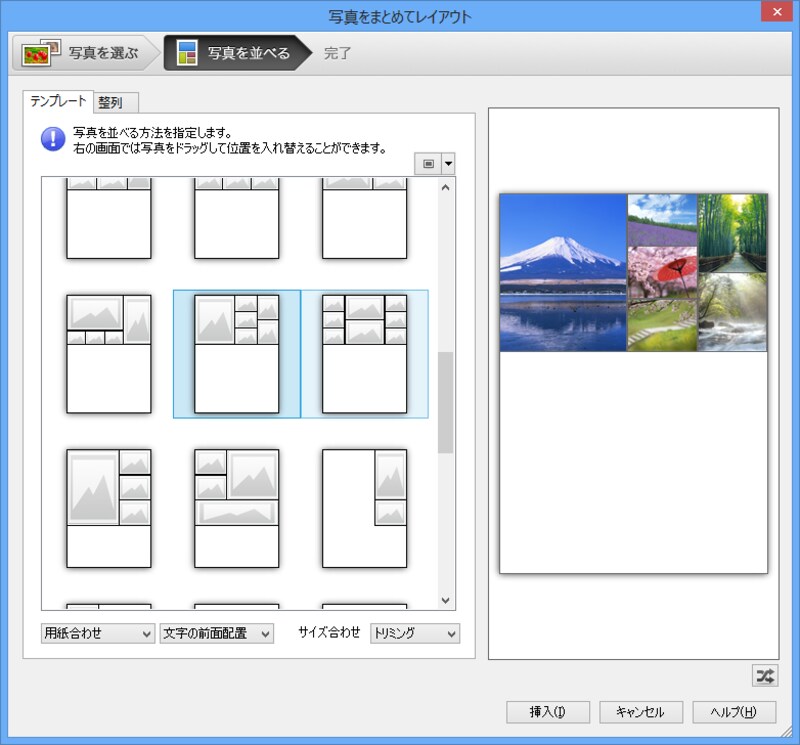The image size is (800, 745).
Task: Click the shuffle photo arrangement icon
Action: pos(765,677)
